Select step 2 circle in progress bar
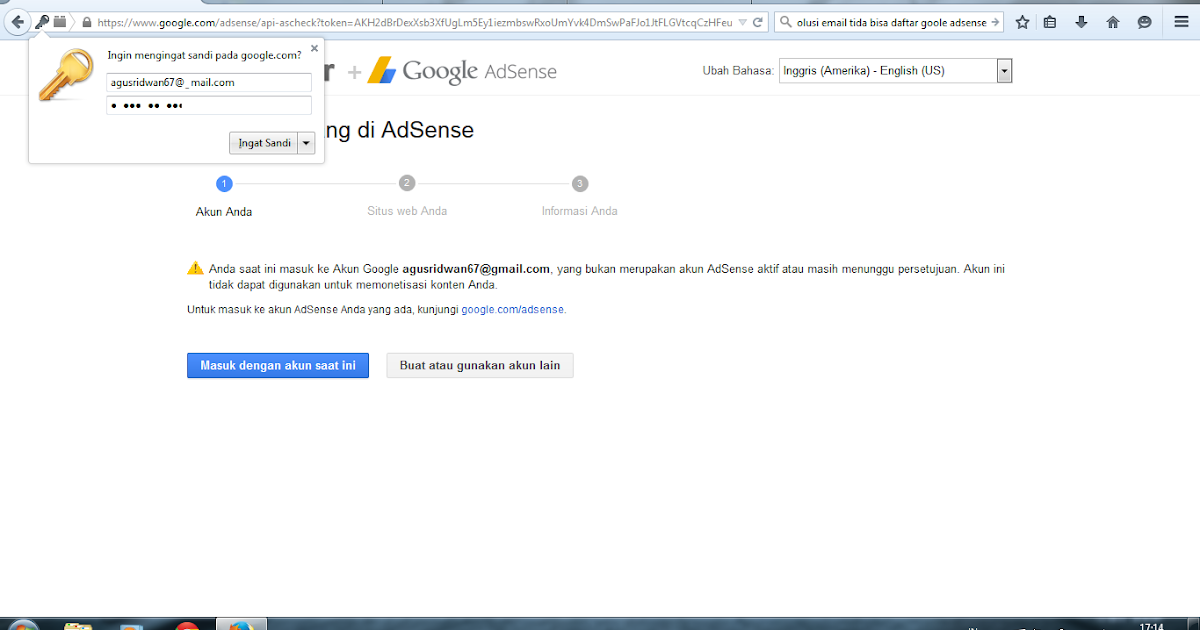The image size is (1200, 630). click(x=406, y=183)
